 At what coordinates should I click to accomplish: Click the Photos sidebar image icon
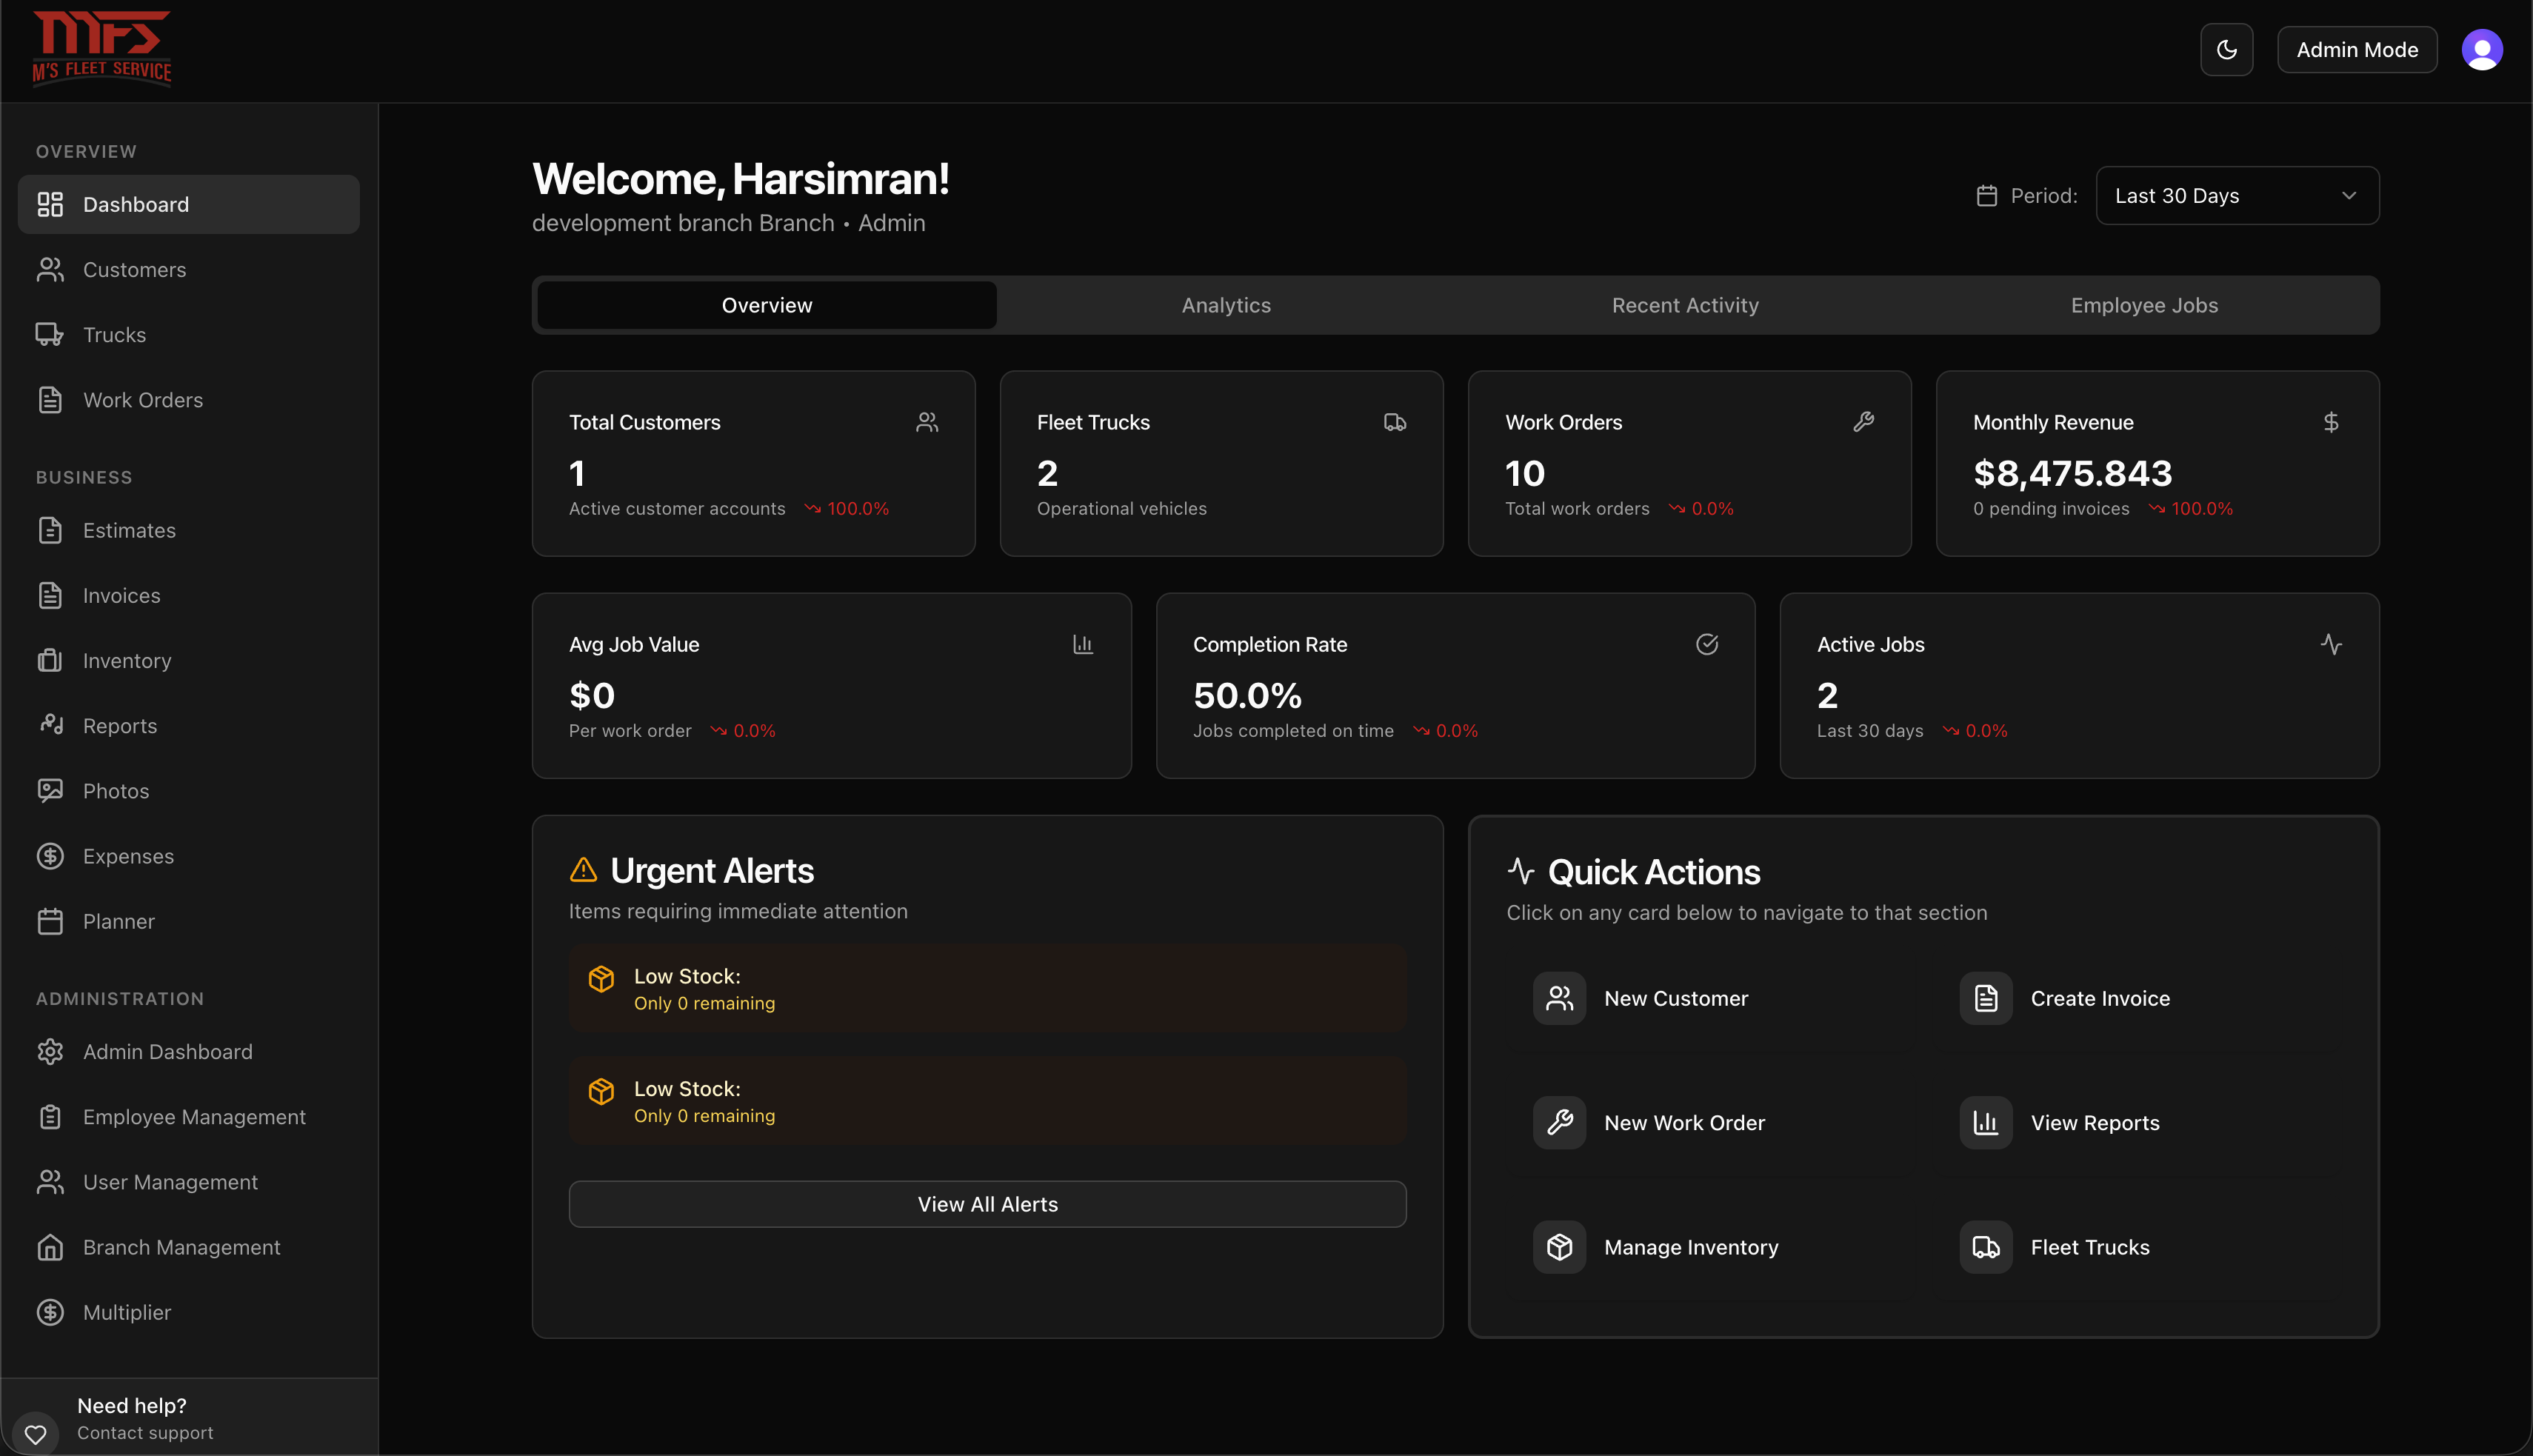click(x=50, y=791)
